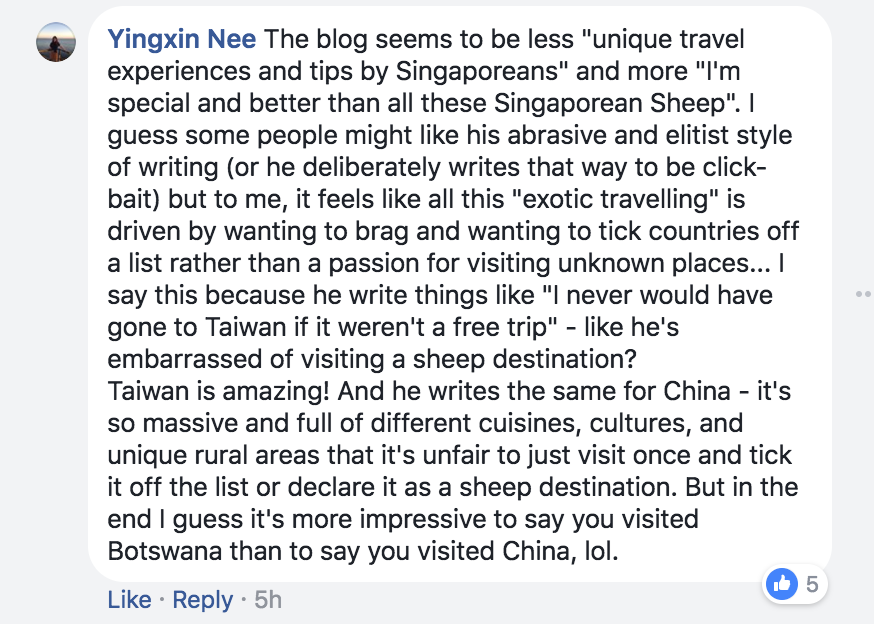View the reaction count of 5
This screenshot has height=624, width=874.
point(812,584)
